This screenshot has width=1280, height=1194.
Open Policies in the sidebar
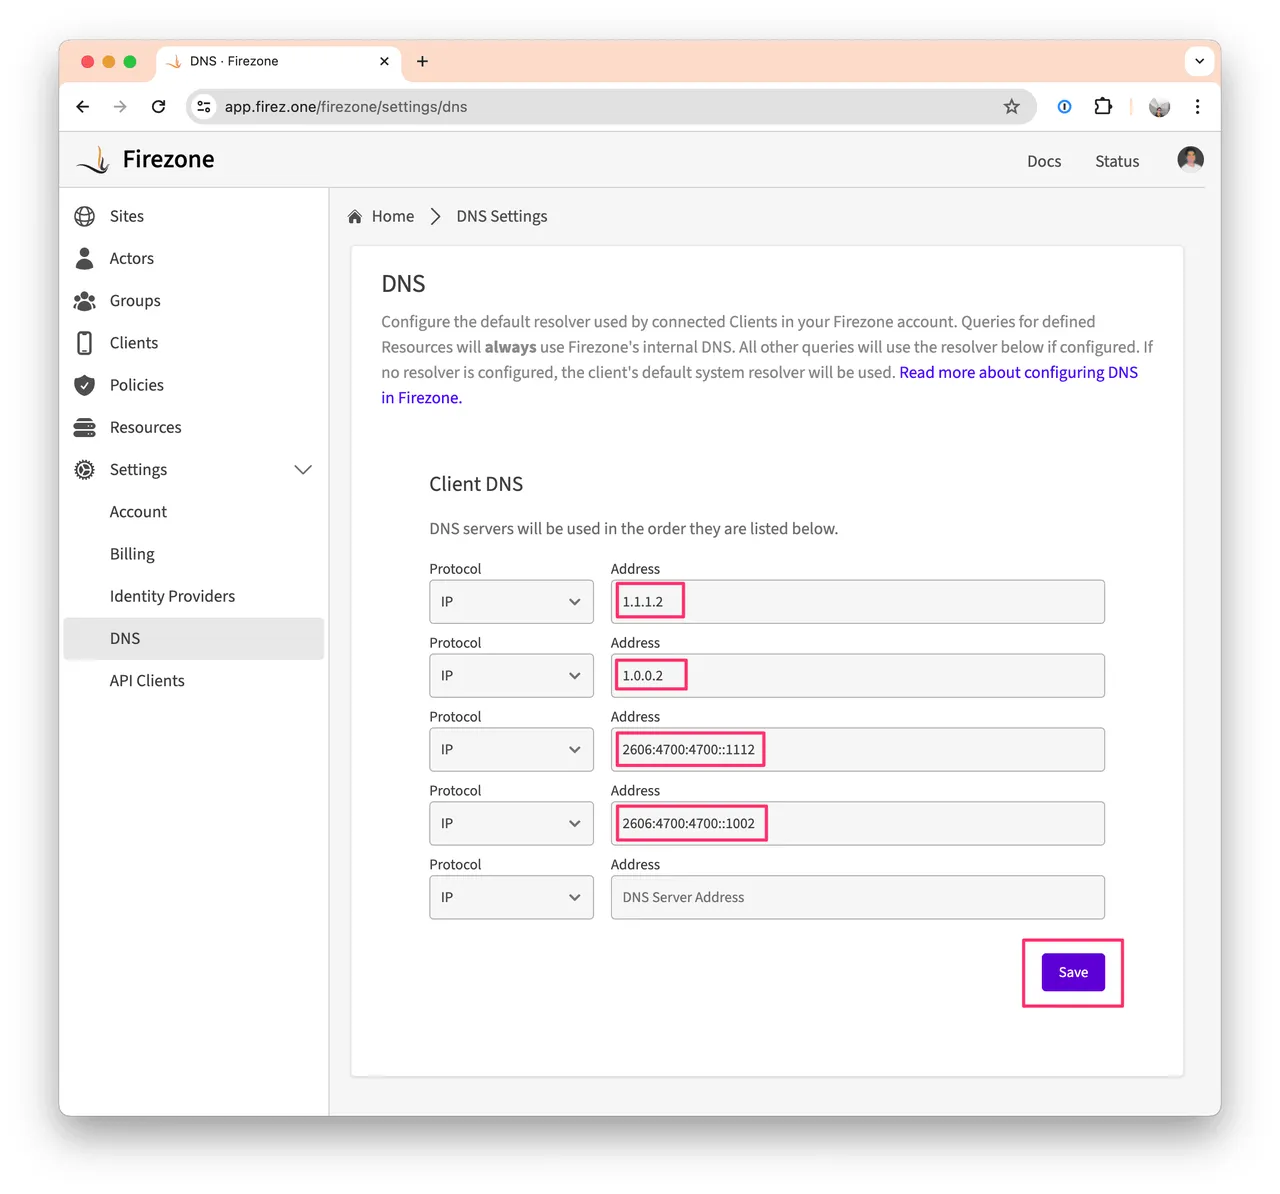[x=137, y=385]
